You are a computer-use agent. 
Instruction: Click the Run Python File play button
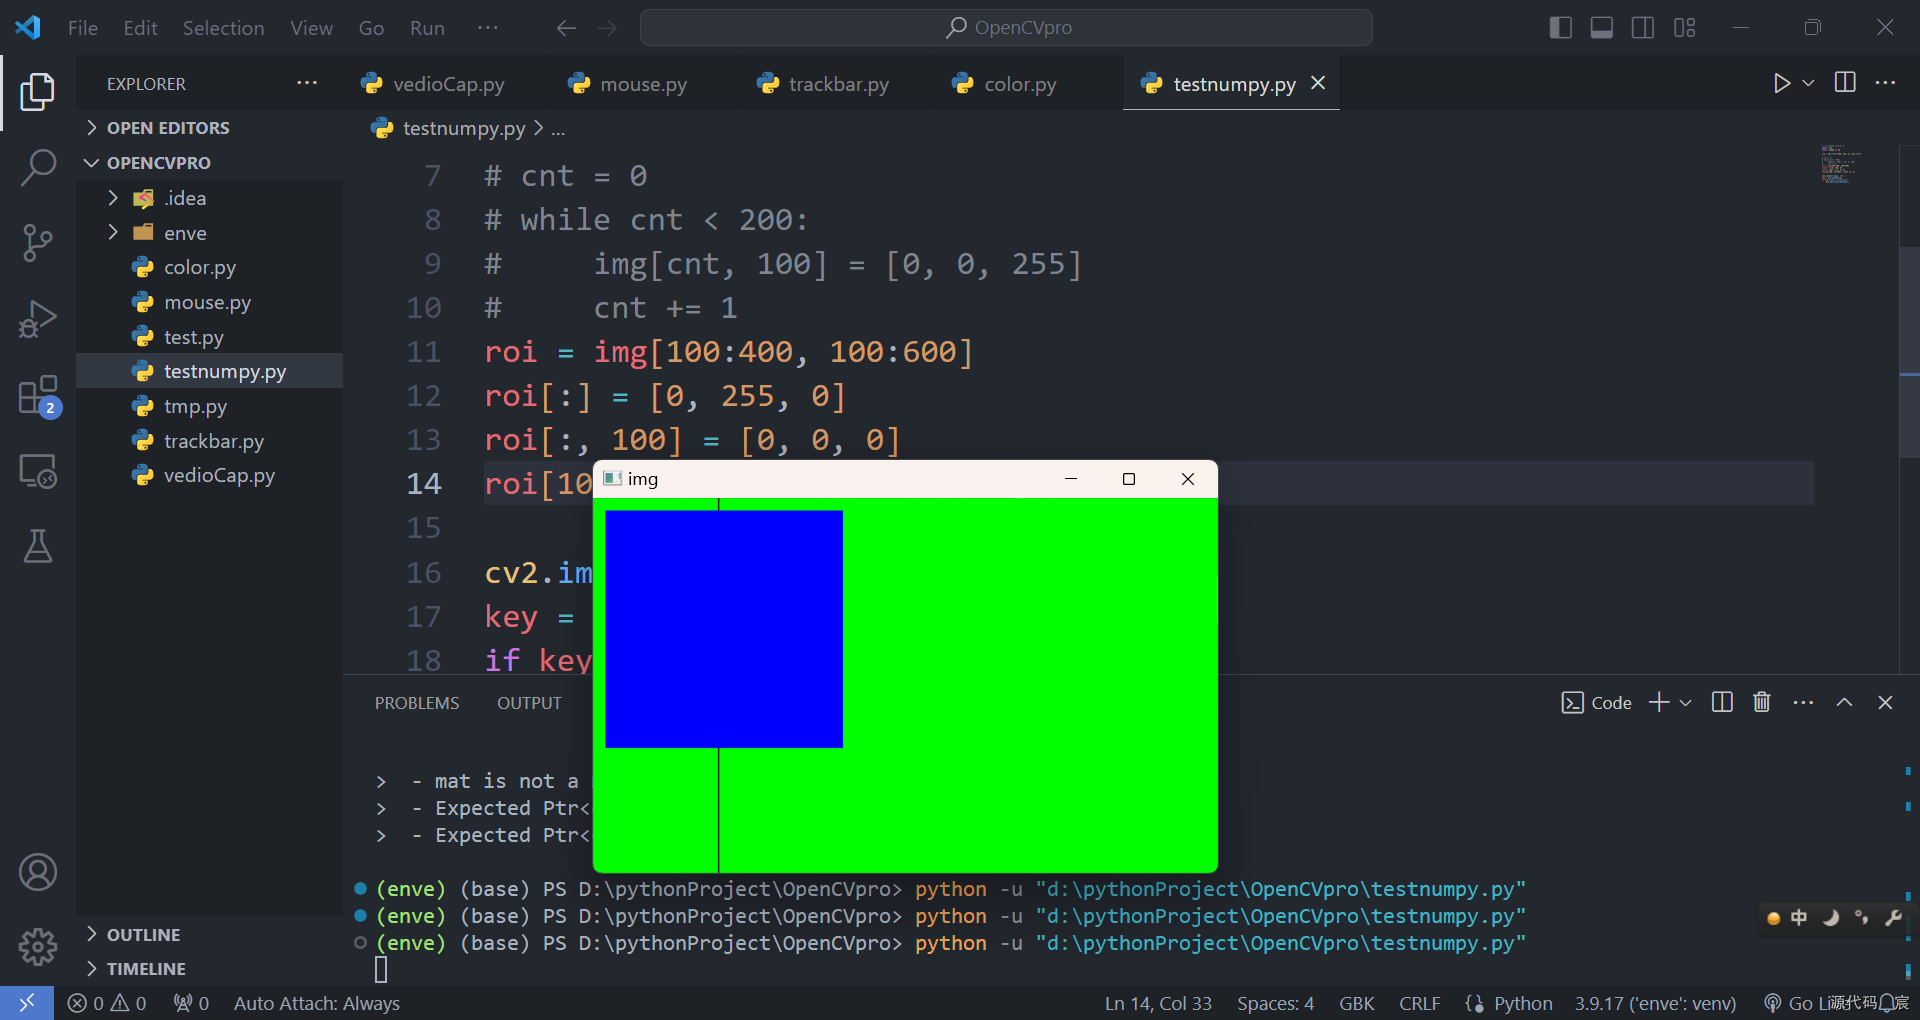[1781, 83]
